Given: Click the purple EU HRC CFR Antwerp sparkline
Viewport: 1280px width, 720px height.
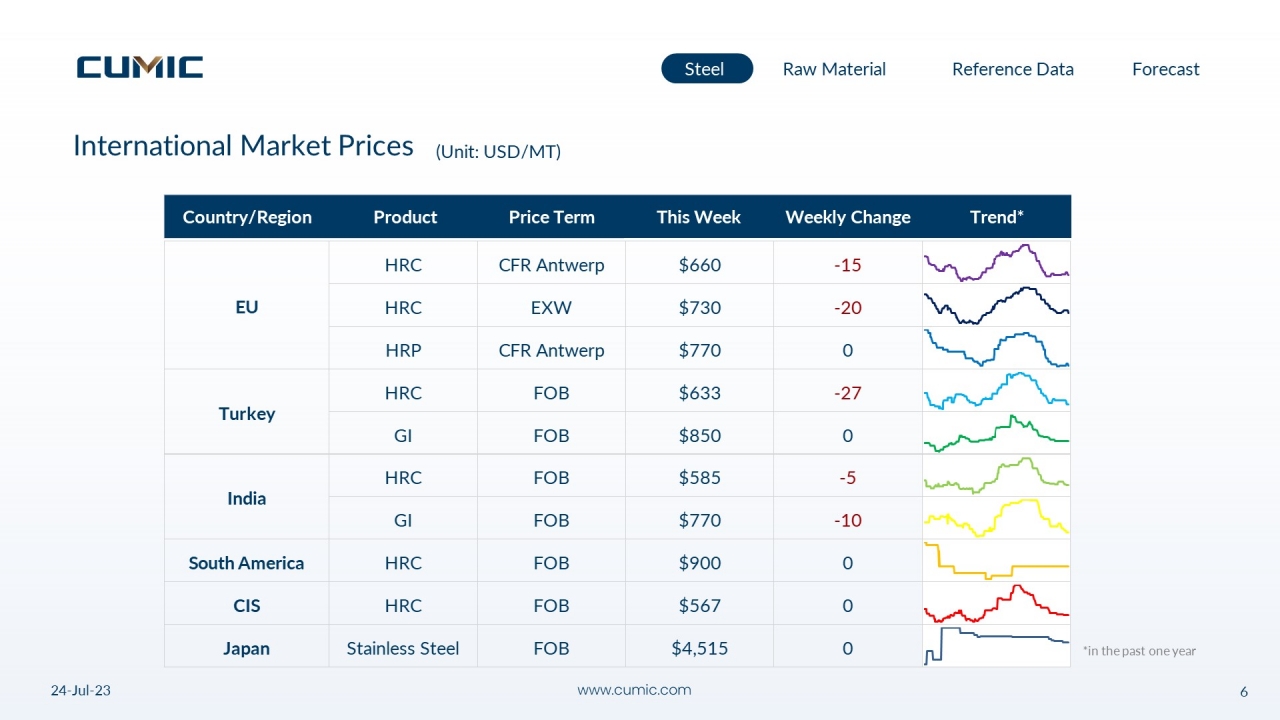Looking at the screenshot, I should (x=997, y=263).
